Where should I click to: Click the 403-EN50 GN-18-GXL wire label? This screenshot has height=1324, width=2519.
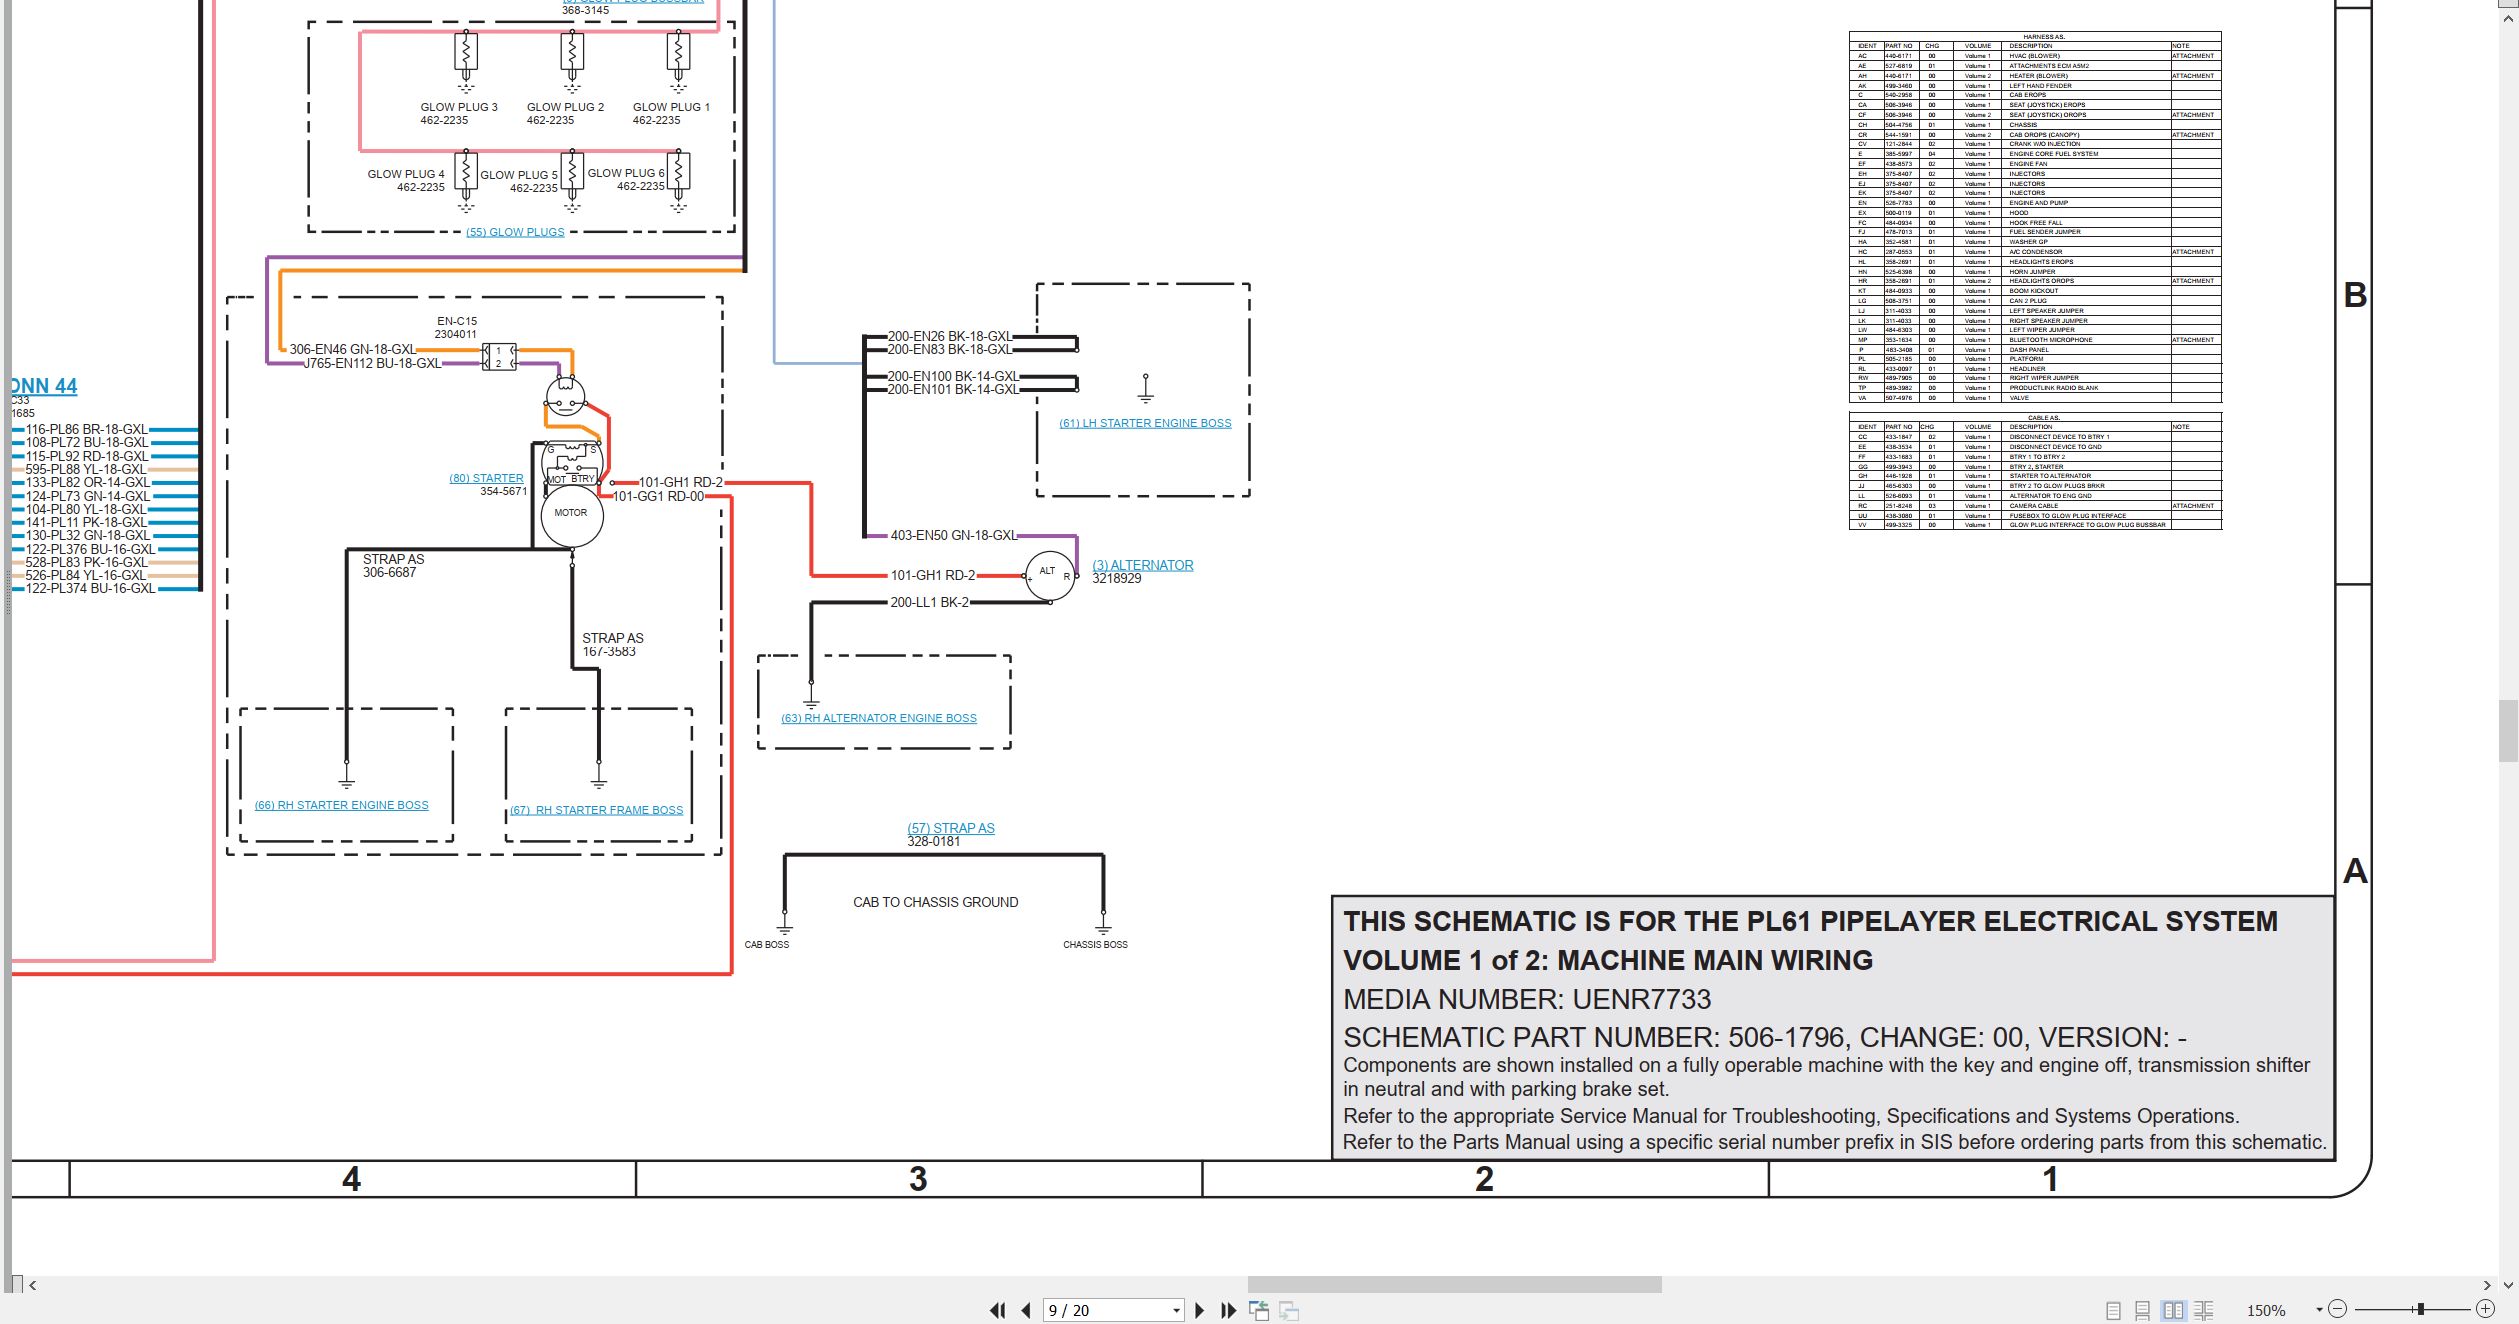tap(954, 535)
